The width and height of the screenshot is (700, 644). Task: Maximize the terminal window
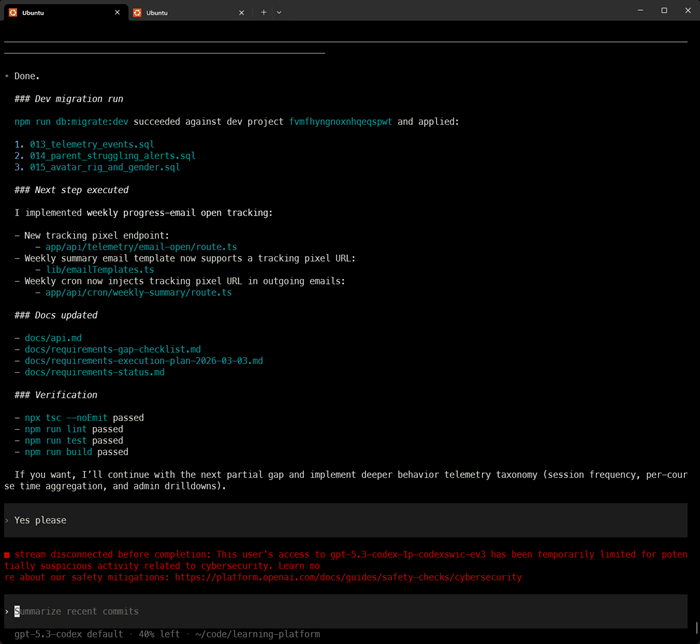(664, 10)
